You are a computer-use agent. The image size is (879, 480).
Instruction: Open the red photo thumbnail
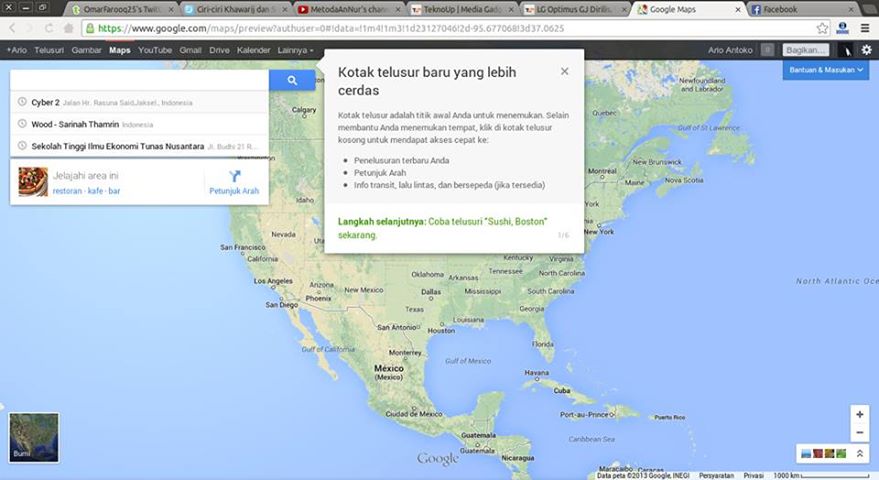[818, 453]
